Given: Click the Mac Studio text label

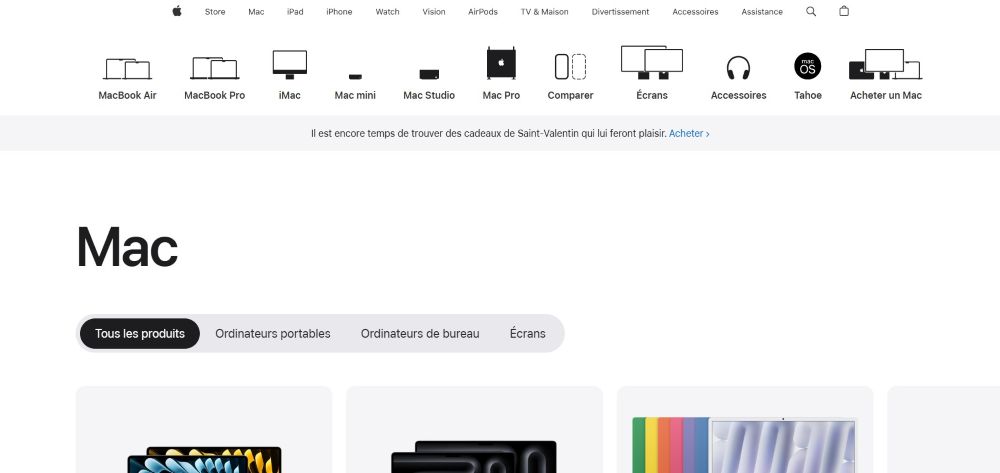Looking at the screenshot, I should point(429,95).
